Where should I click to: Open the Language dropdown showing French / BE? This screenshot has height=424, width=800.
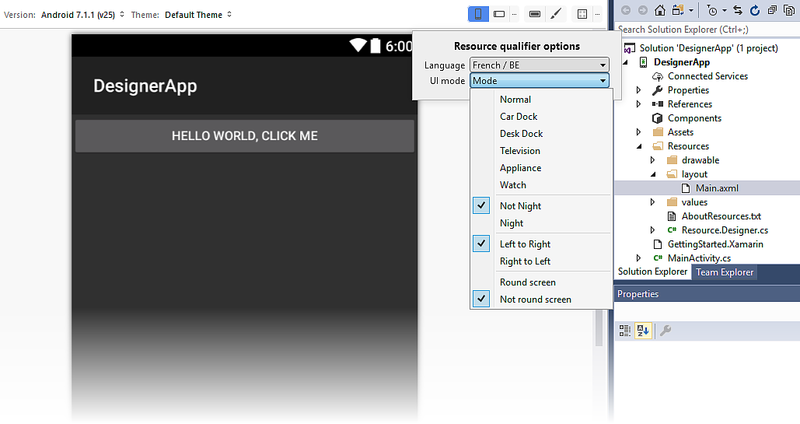click(x=539, y=65)
